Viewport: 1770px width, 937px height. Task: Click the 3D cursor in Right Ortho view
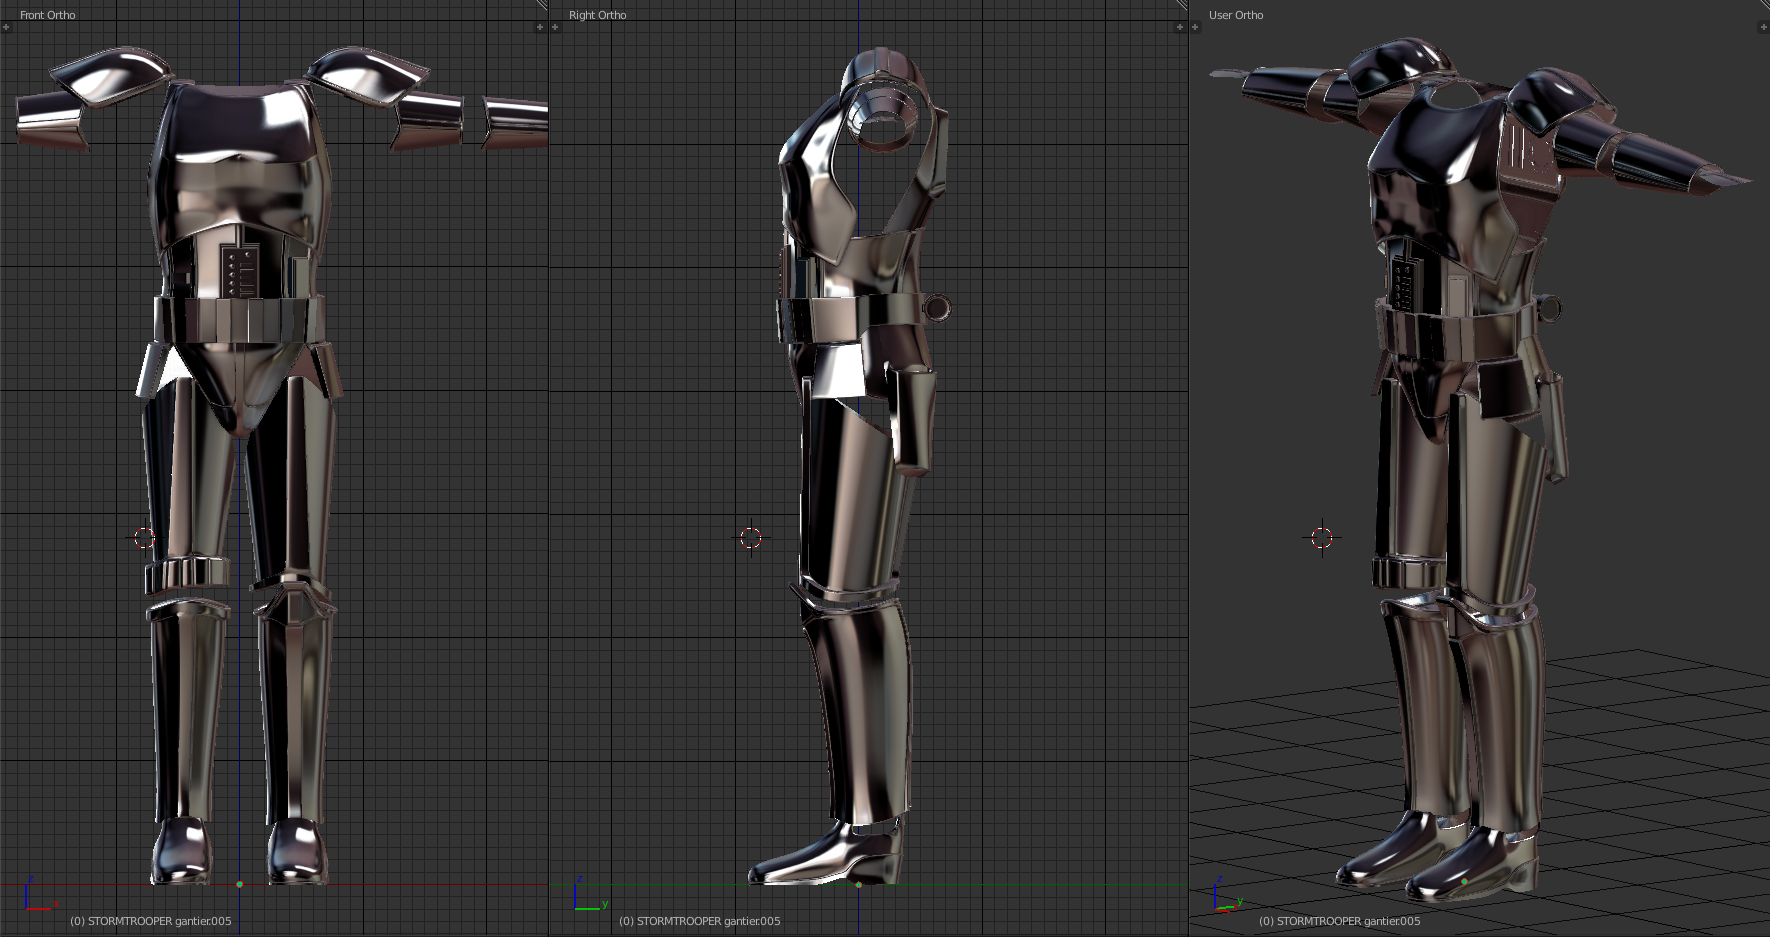(751, 538)
